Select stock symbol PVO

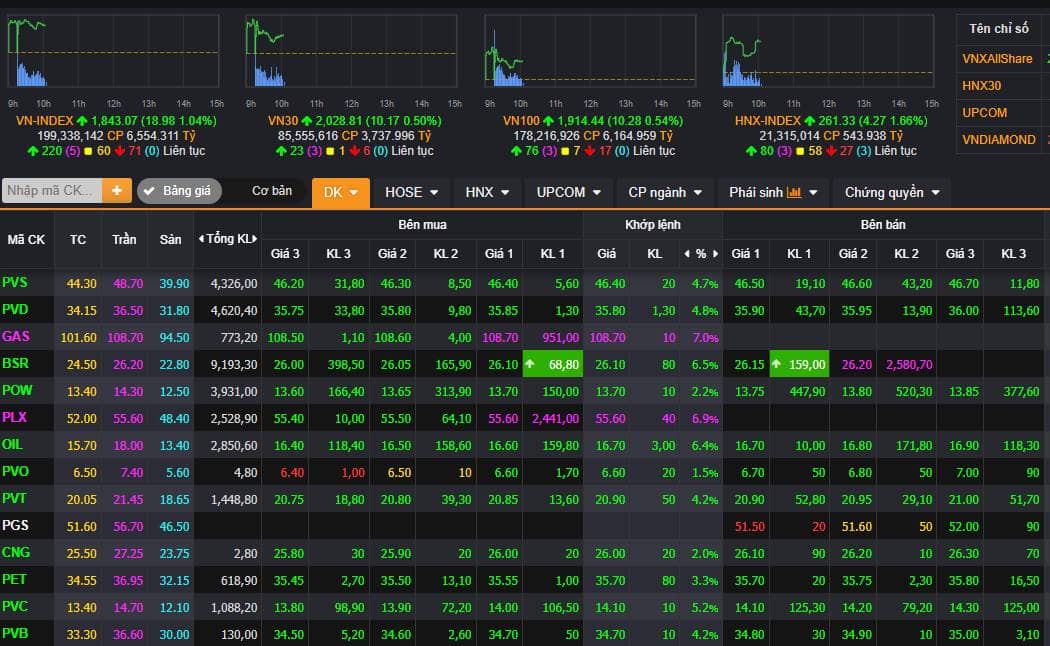tap(15, 471)
